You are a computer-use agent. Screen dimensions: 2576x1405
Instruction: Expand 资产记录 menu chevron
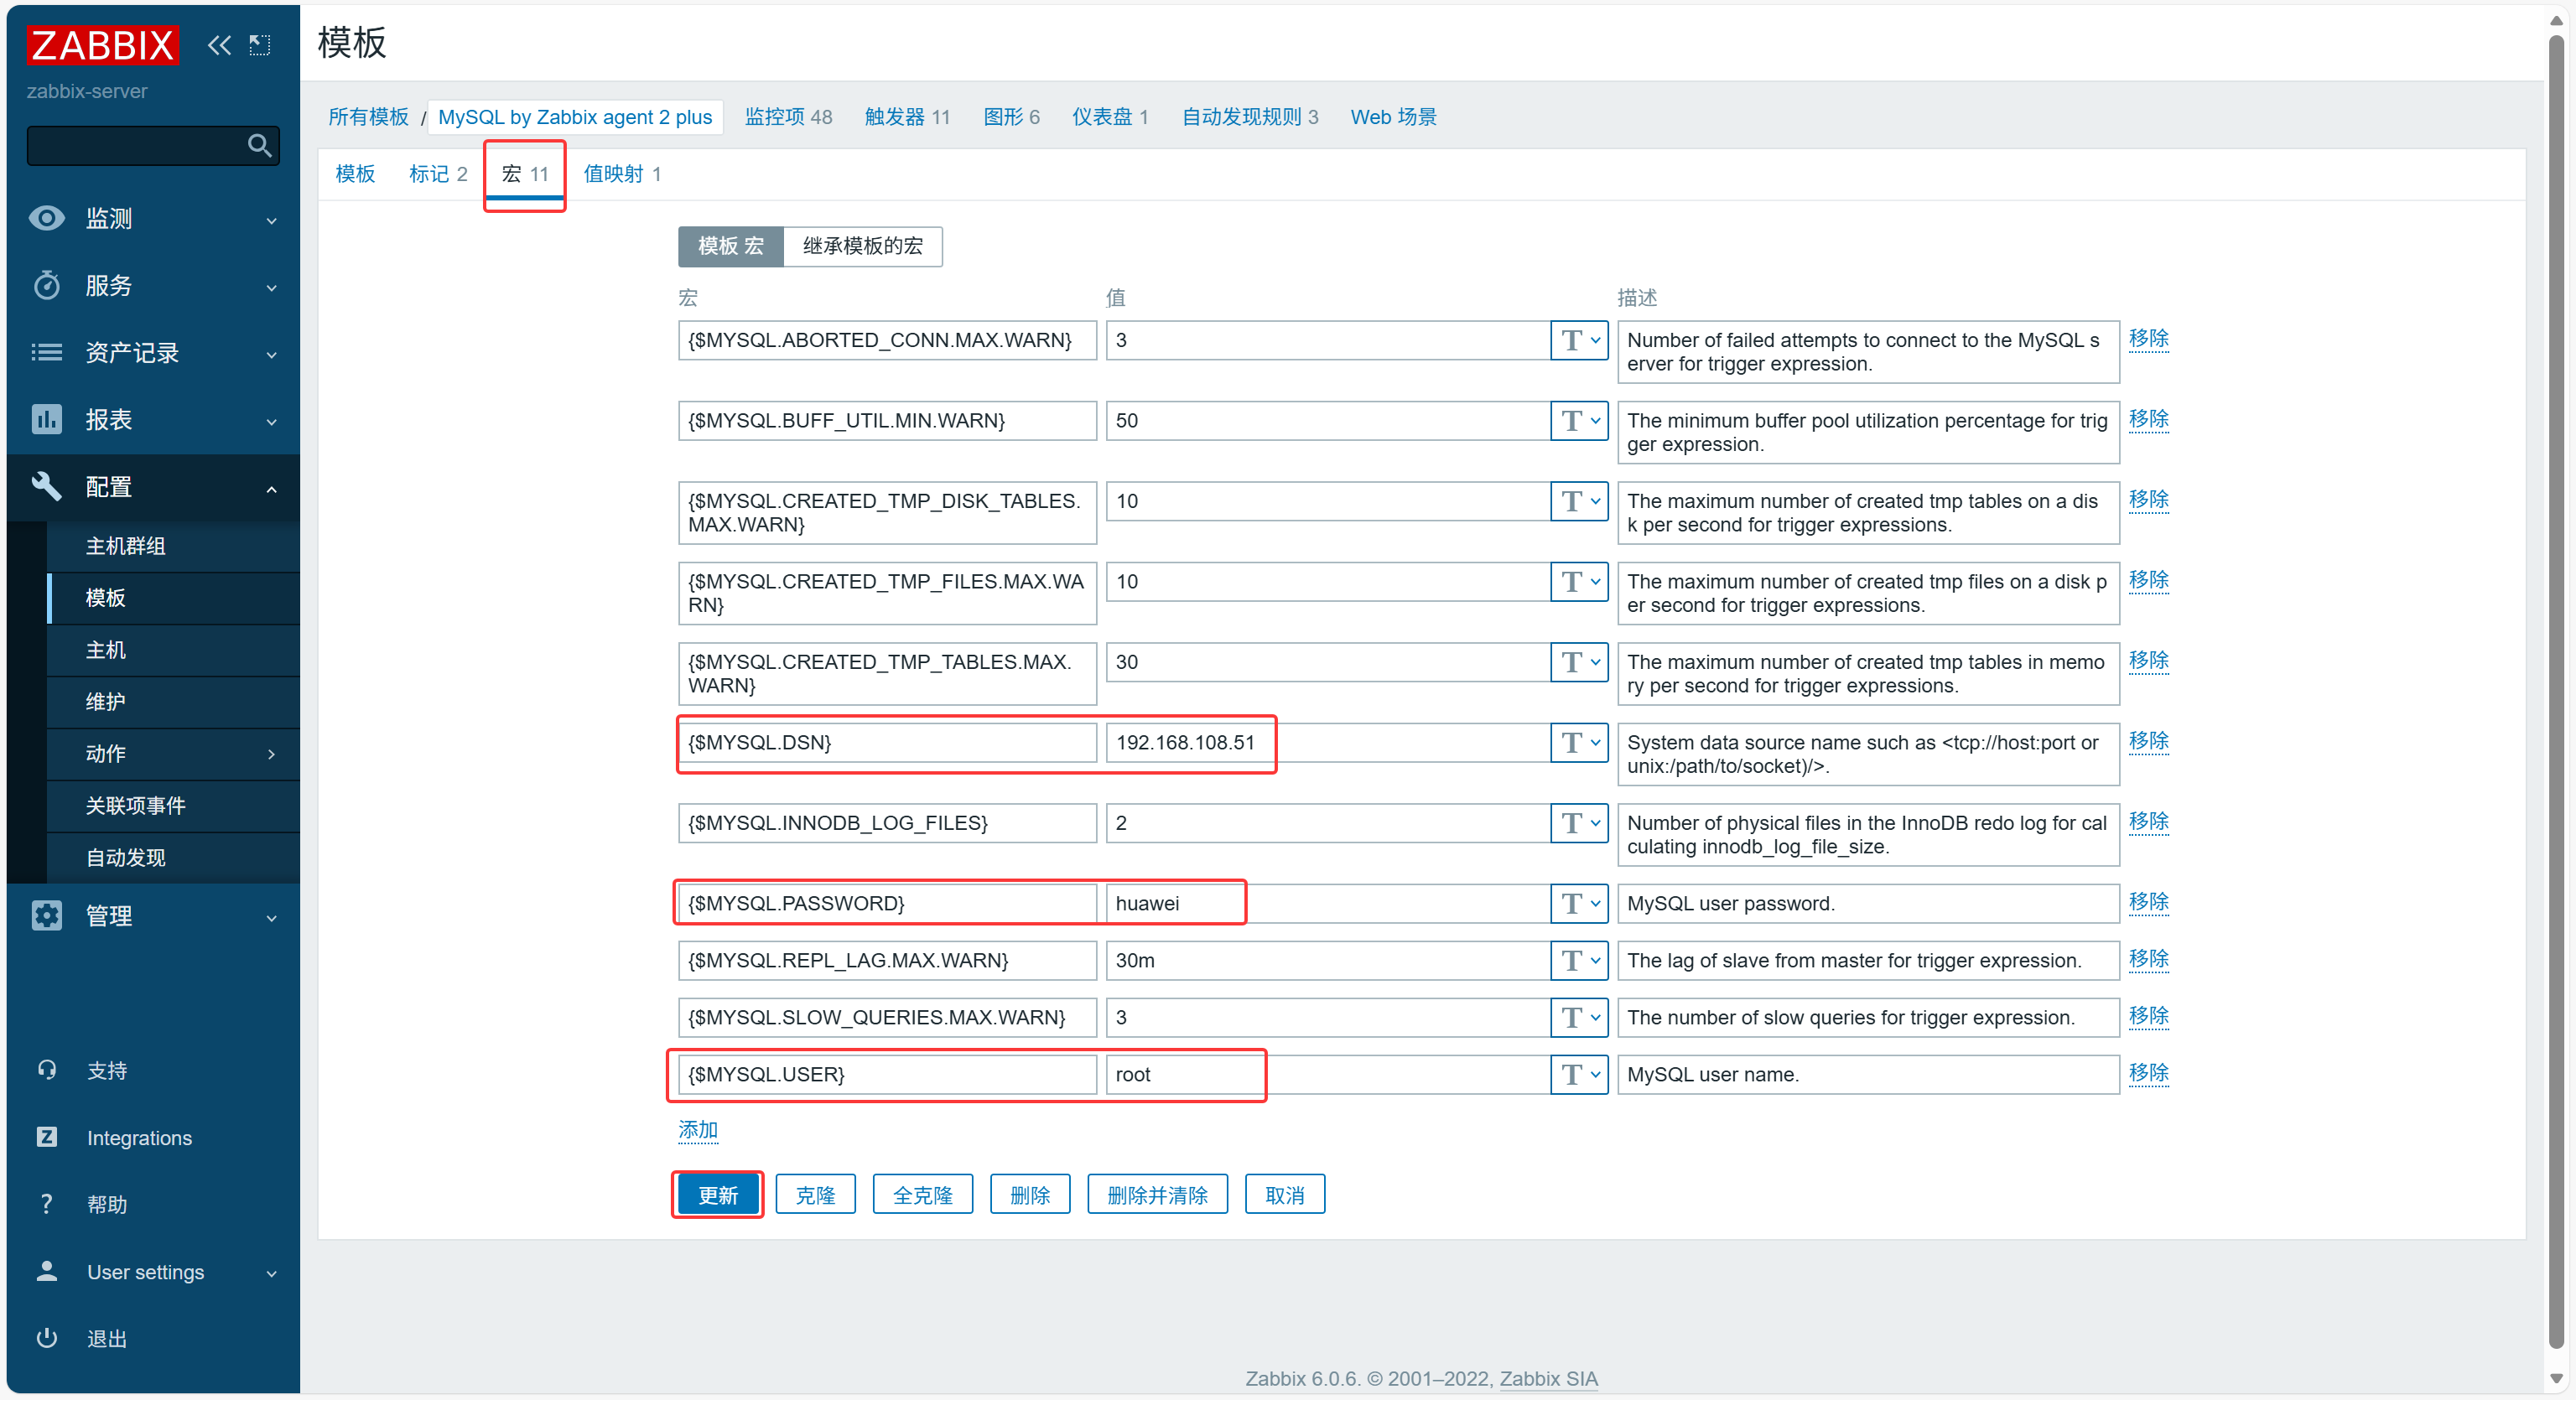(271, 354)
